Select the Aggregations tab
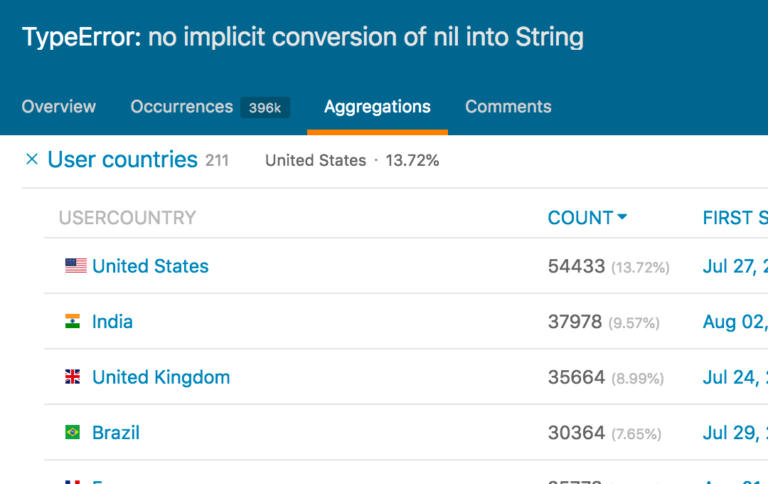The width and height of the screenshot is (768, 484). pos(377,107)
